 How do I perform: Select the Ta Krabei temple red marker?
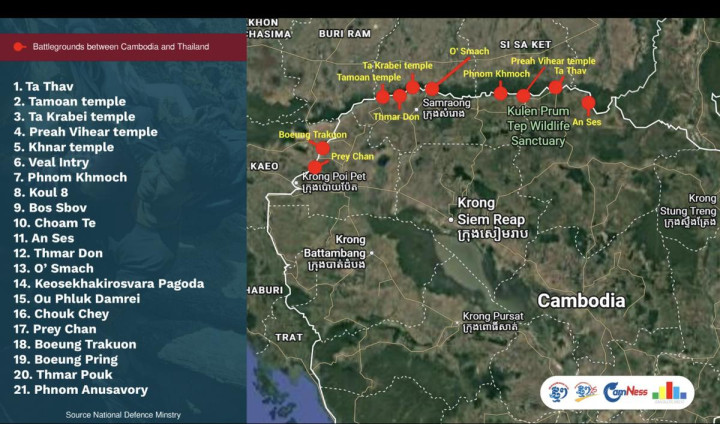(412, 87)
